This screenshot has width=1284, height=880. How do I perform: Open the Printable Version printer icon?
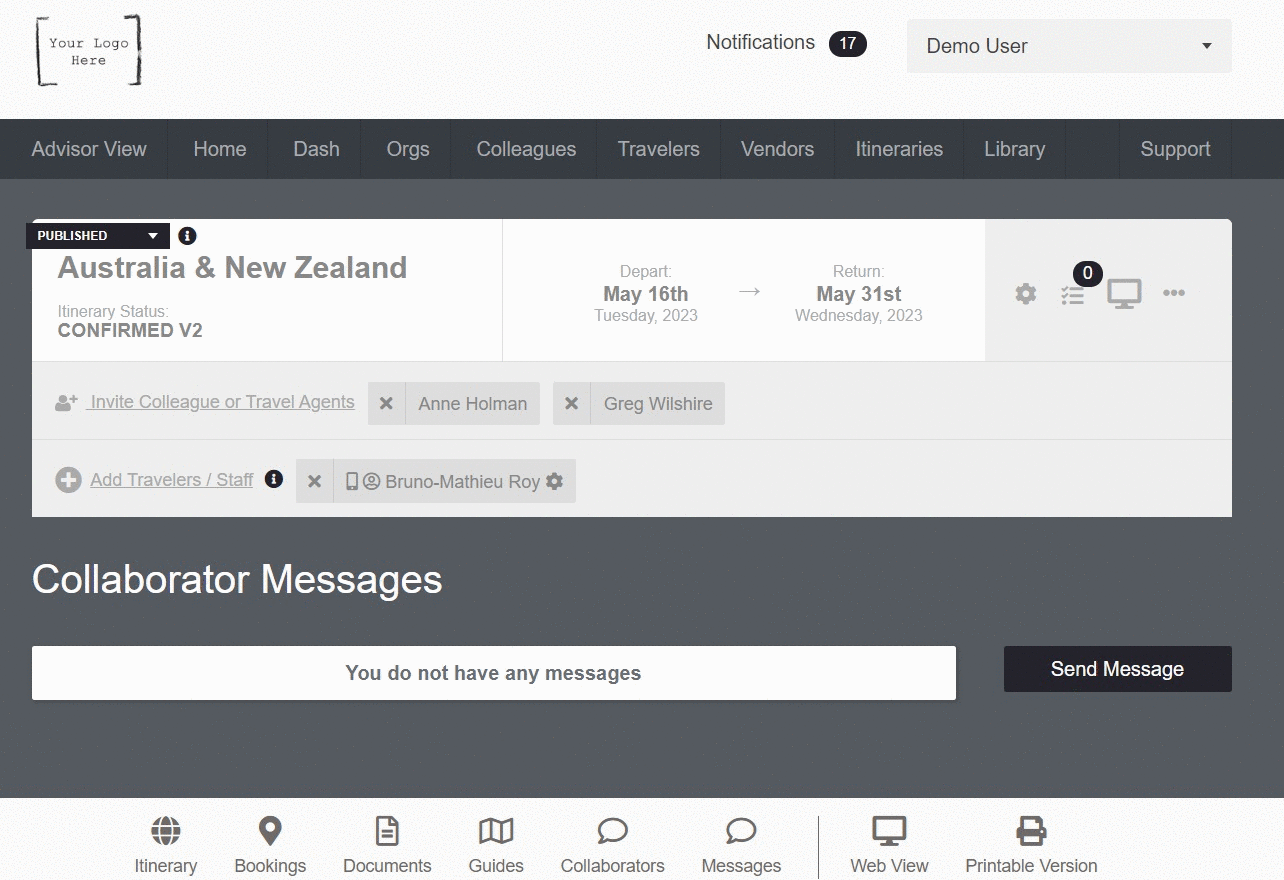[1031, 830]
